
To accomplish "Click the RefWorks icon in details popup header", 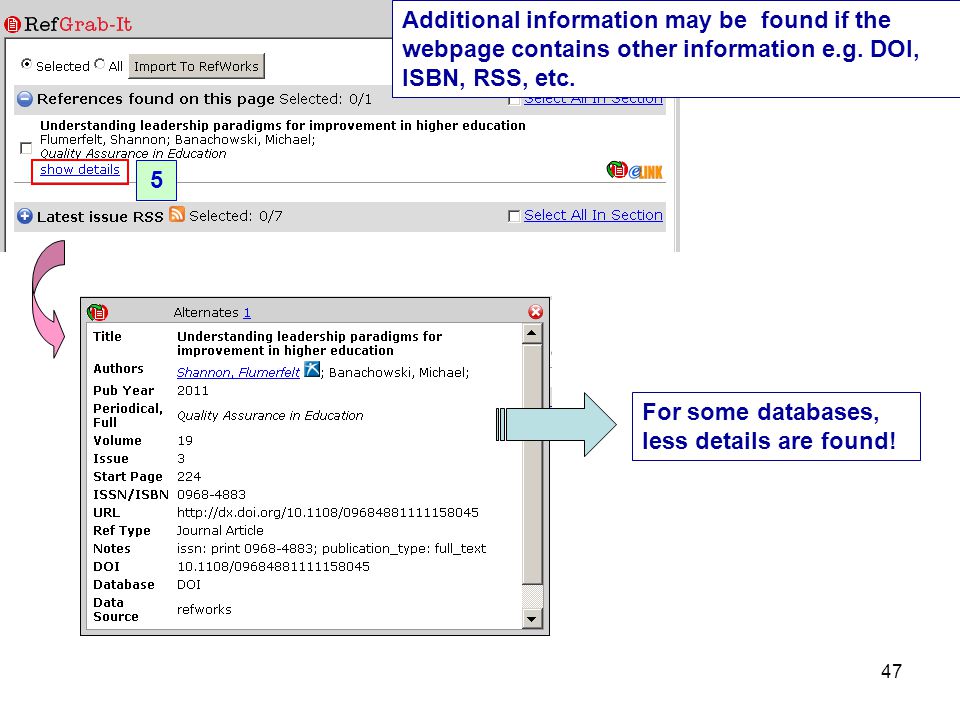I will (x=97, y=312).
